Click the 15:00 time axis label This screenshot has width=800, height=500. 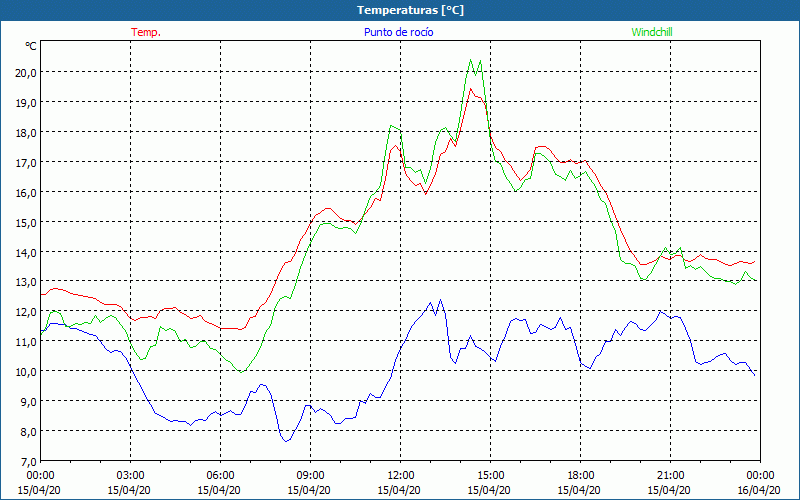[490, 476]
